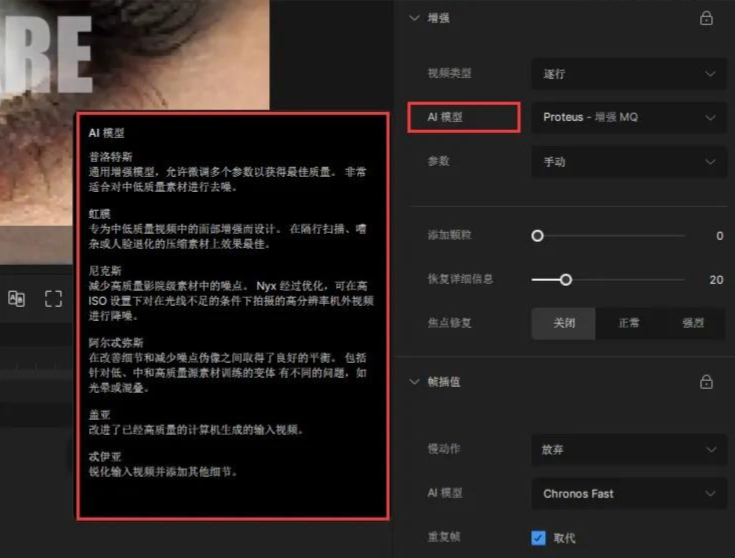Screen dimensions: 735x558
Task: Click the 恢复详细信息 slider handle
Action: click(566, 280)
